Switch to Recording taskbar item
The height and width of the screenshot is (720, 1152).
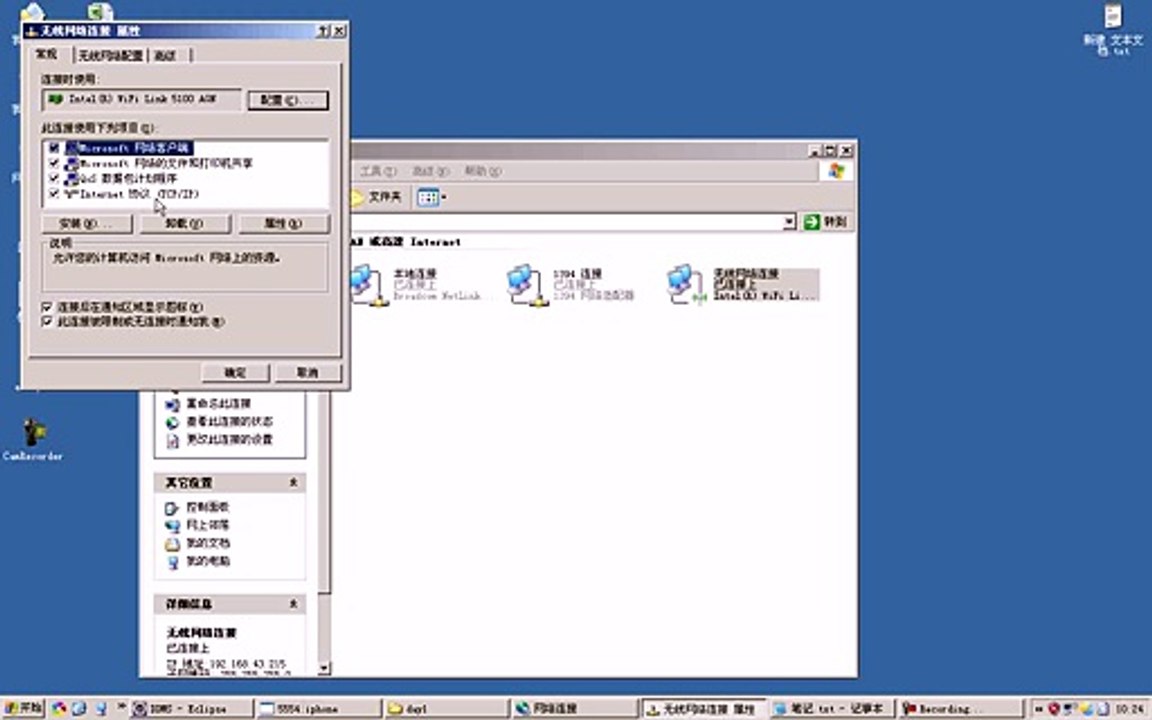[959, 709]
